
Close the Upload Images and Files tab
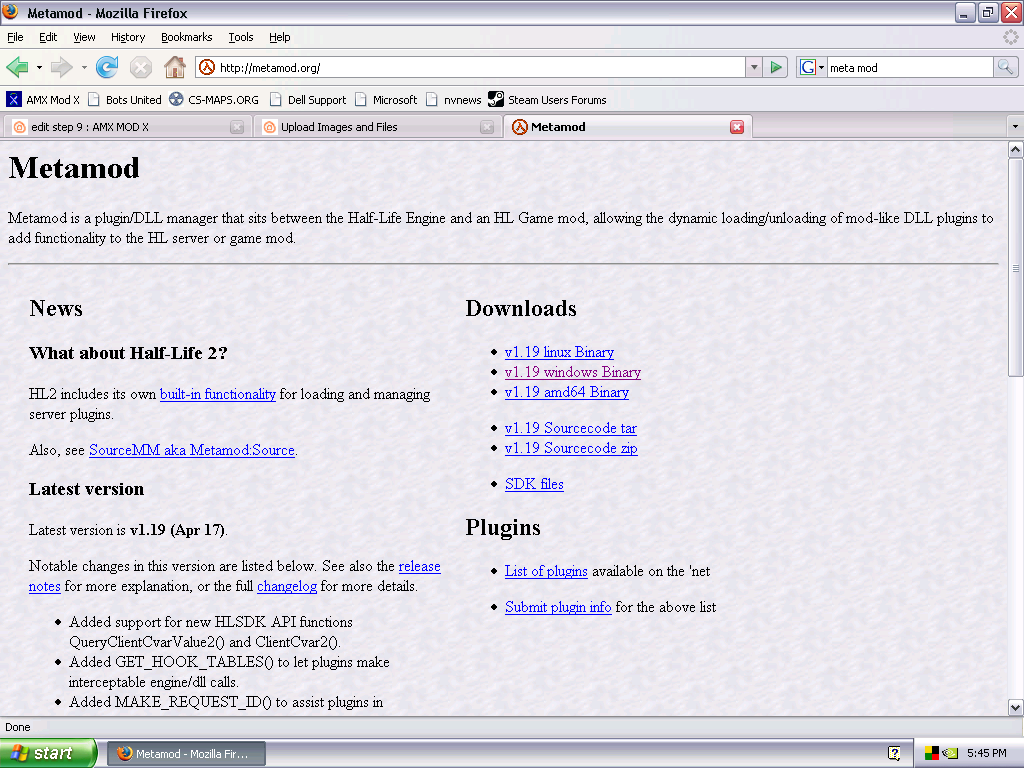coord(487,127)
